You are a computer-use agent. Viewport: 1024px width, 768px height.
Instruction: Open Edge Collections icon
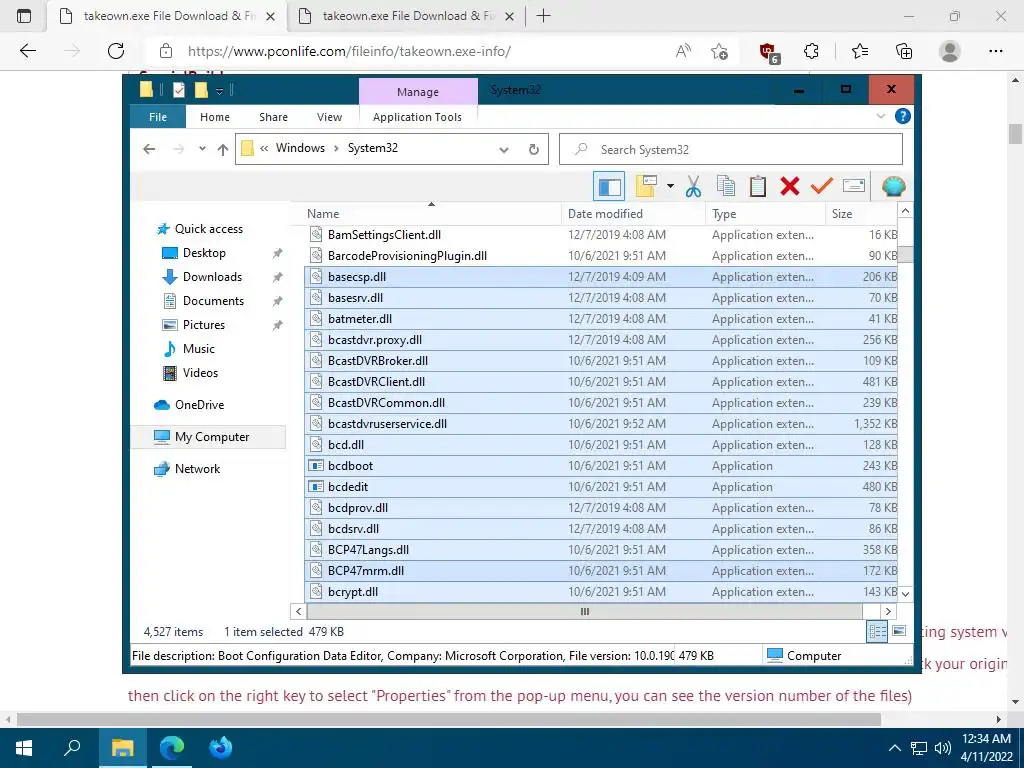904,51
